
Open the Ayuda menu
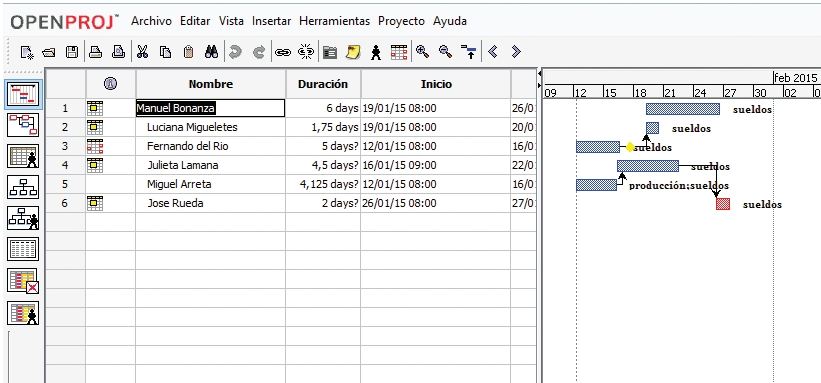[450, 21]
